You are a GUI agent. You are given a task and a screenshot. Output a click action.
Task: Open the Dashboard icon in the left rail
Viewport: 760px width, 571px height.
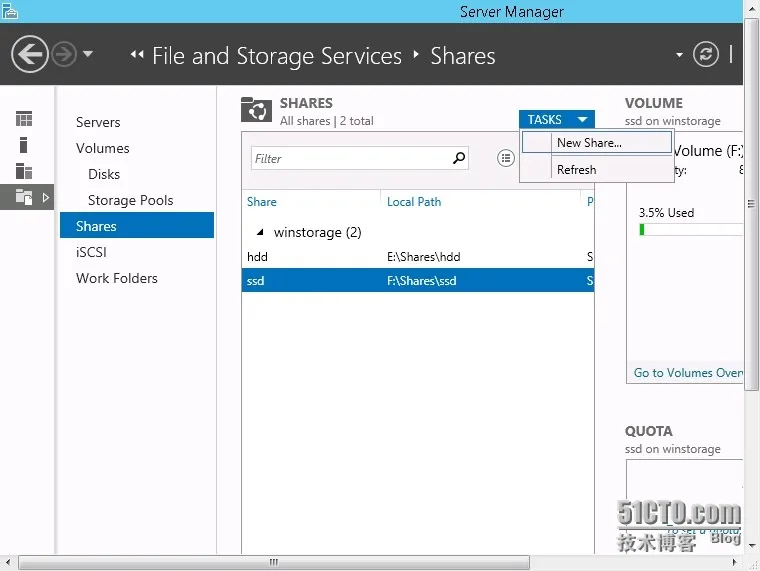click(x=24, y=119)
